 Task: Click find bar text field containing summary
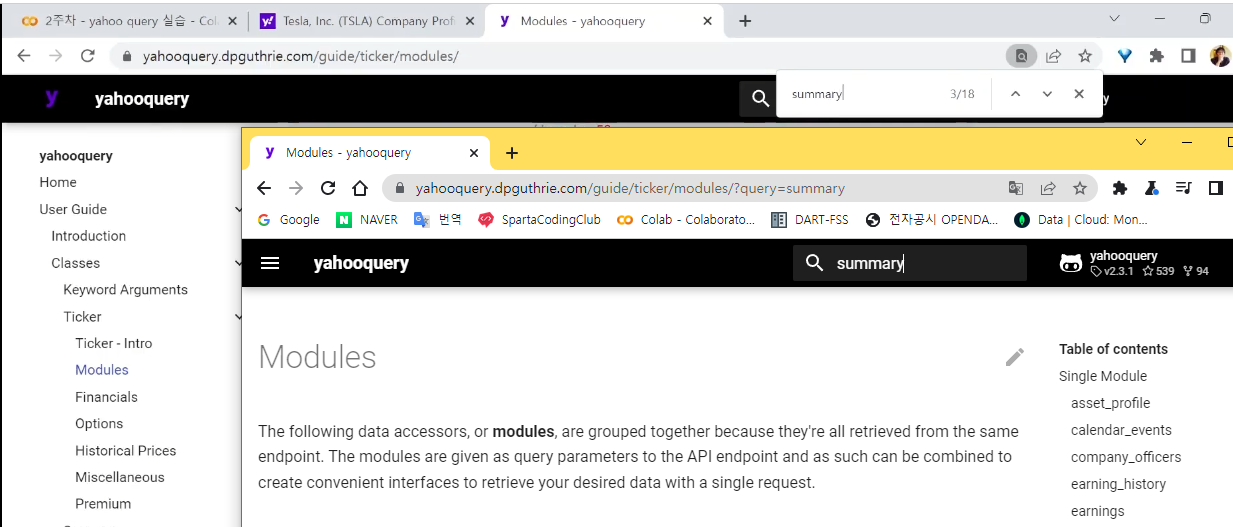[863, 94]
